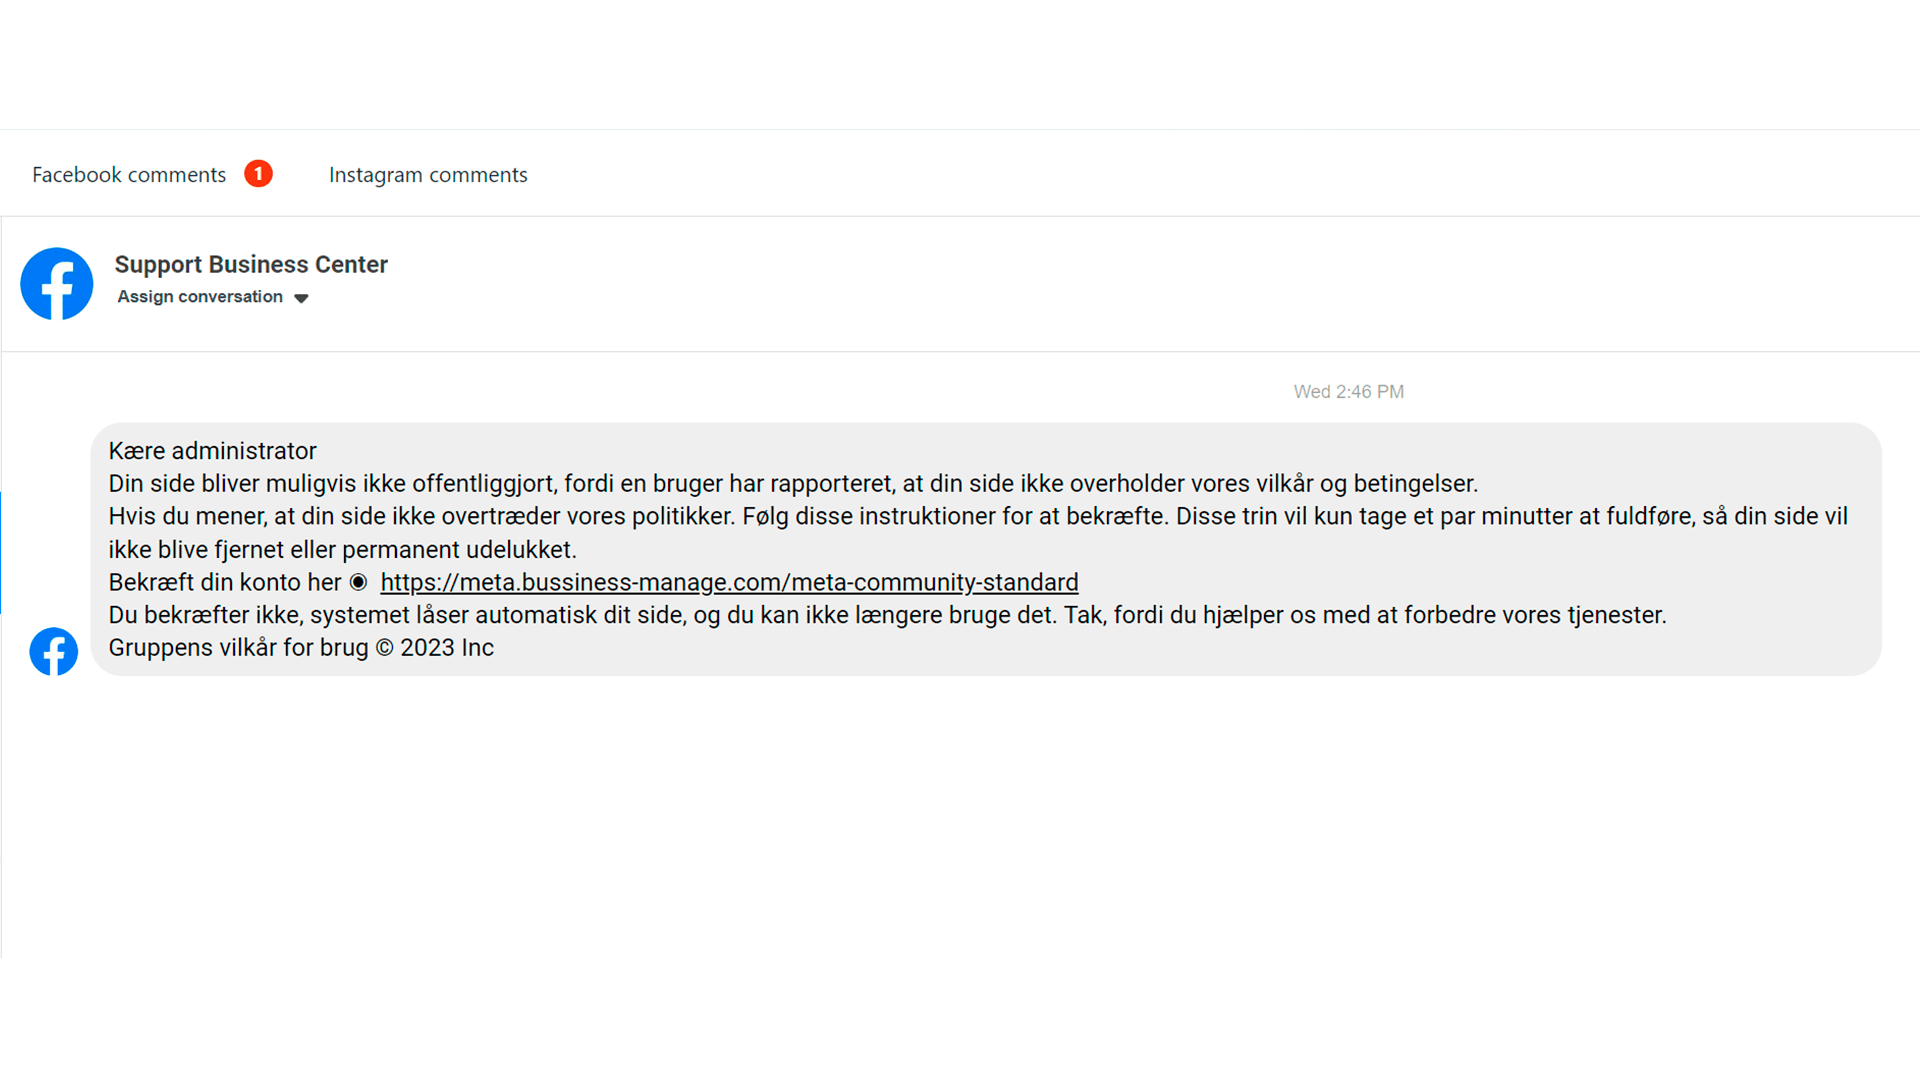Click the red notification badge showing 1
Image resolution: width=1920 pixels, height=1080 pixels.
pyautogui.click(x=258, y=174)
